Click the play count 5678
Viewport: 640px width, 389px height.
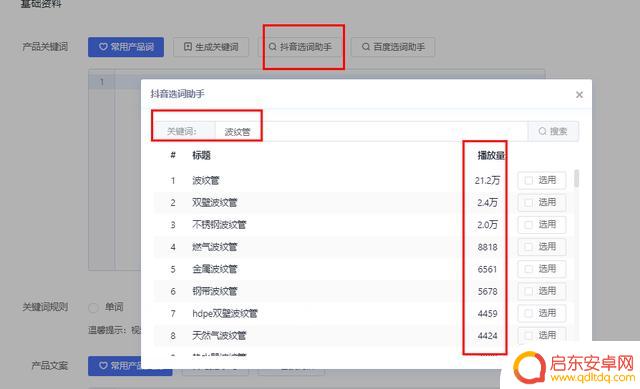tap(487, 291)
